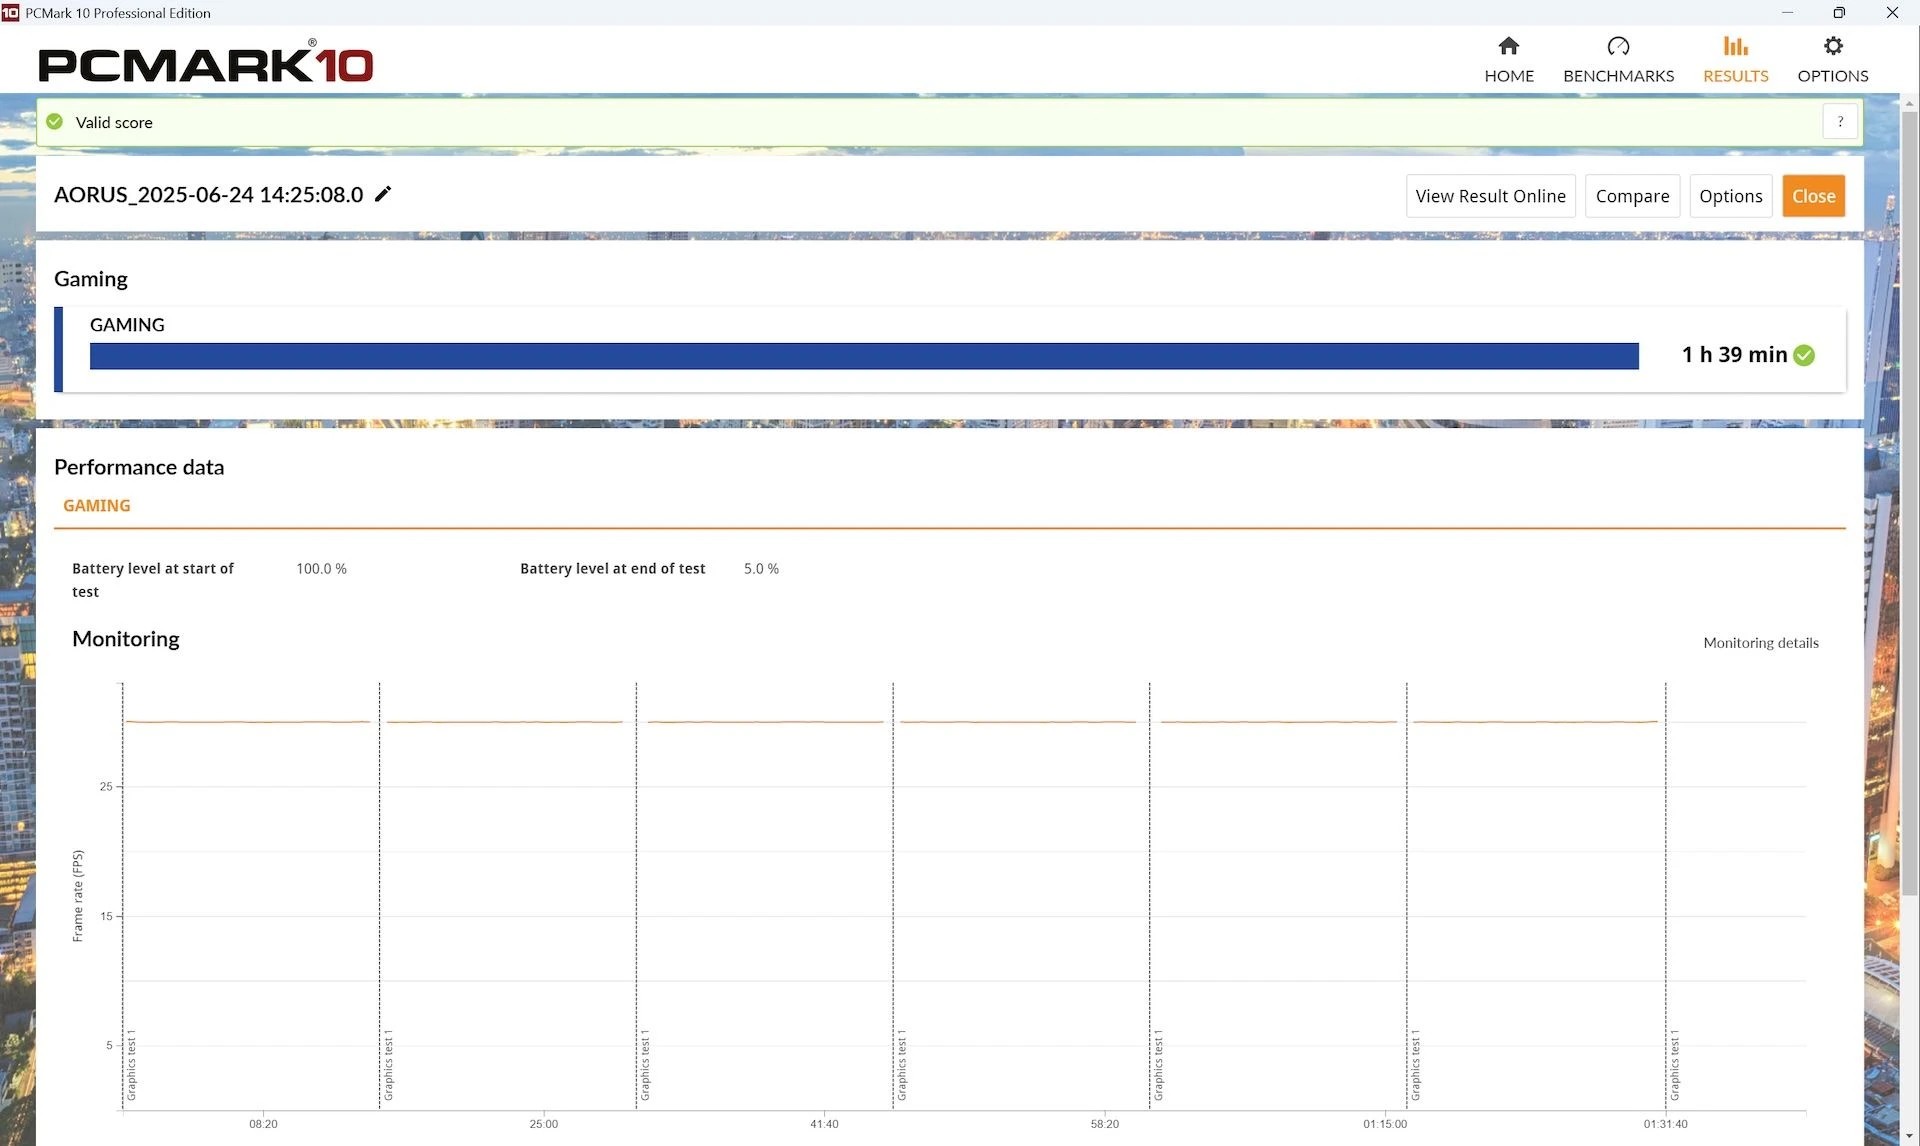Click the green Valid score checkmark

(x=55, y=122)
